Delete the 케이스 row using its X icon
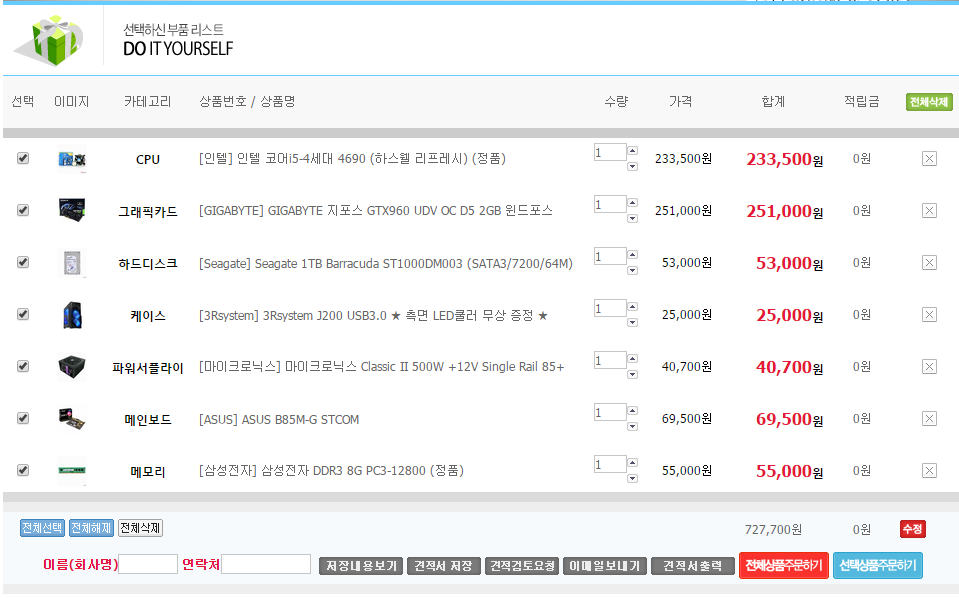 [929, 315]
